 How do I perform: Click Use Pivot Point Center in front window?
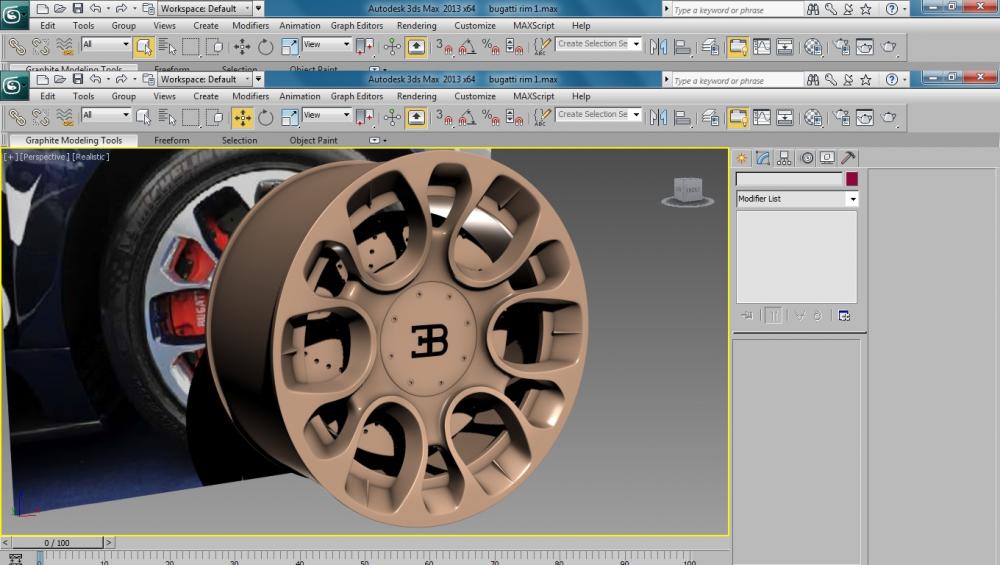365,117
